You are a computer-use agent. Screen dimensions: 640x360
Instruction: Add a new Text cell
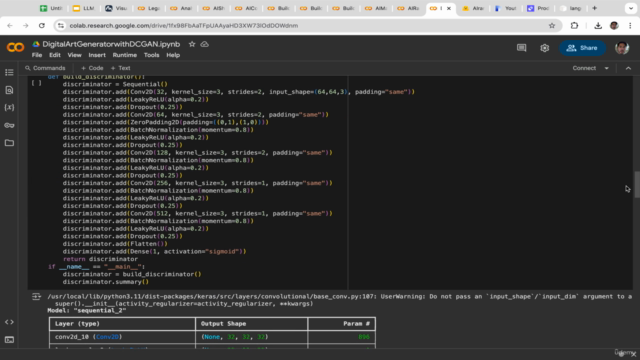120,68
